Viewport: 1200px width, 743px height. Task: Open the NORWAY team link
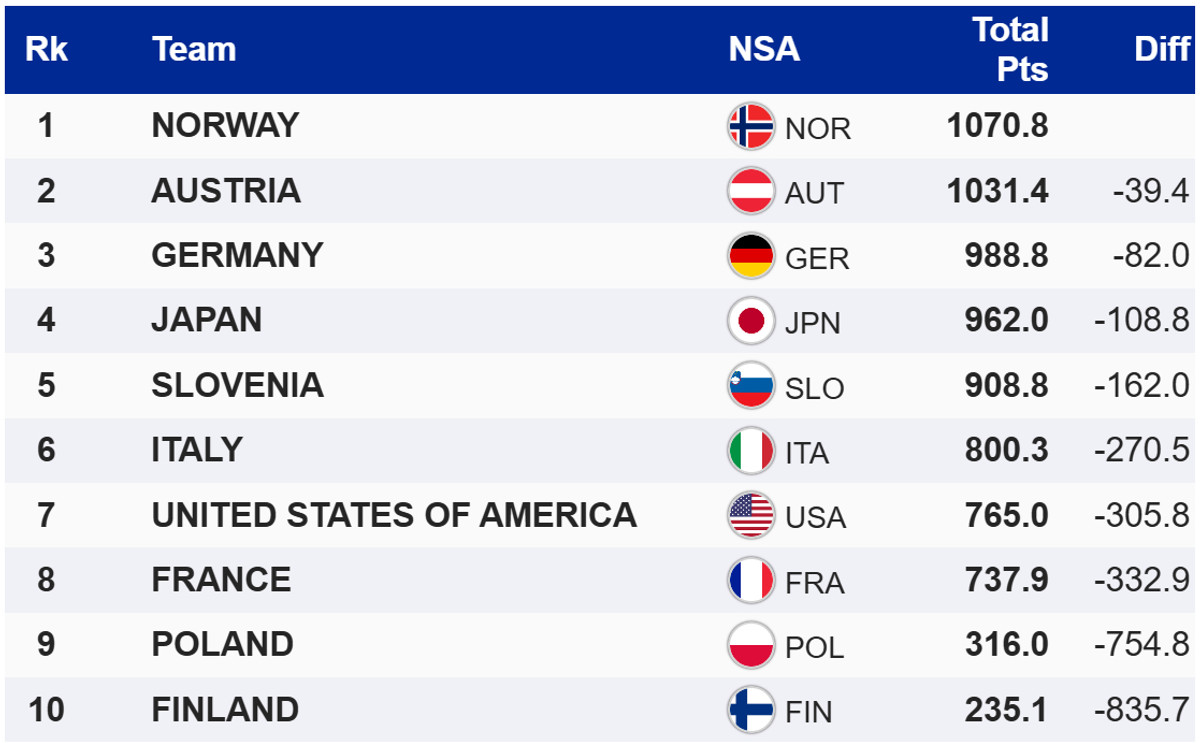(x=225, y=125)
